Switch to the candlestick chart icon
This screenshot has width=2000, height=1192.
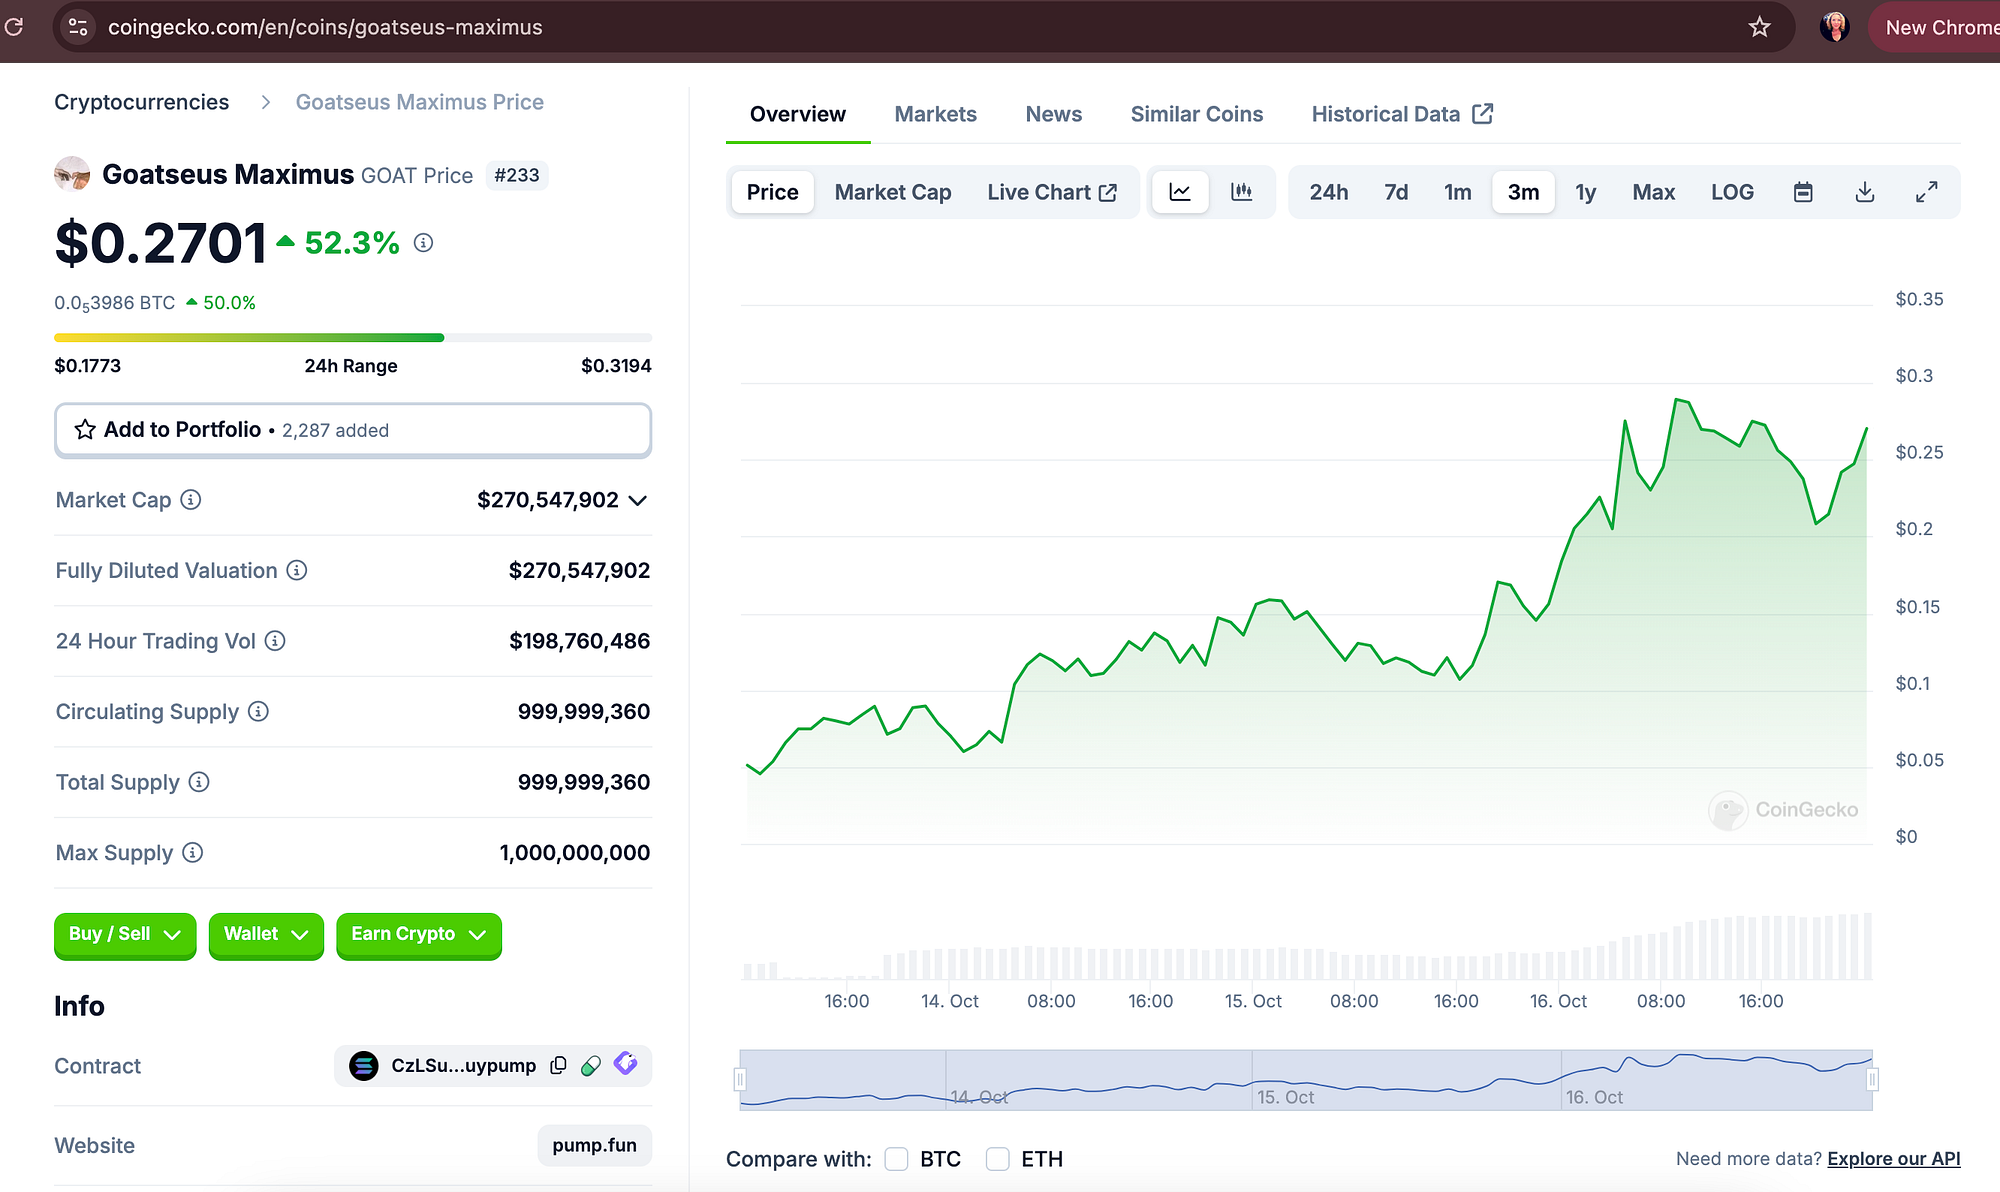[1241, 192]
